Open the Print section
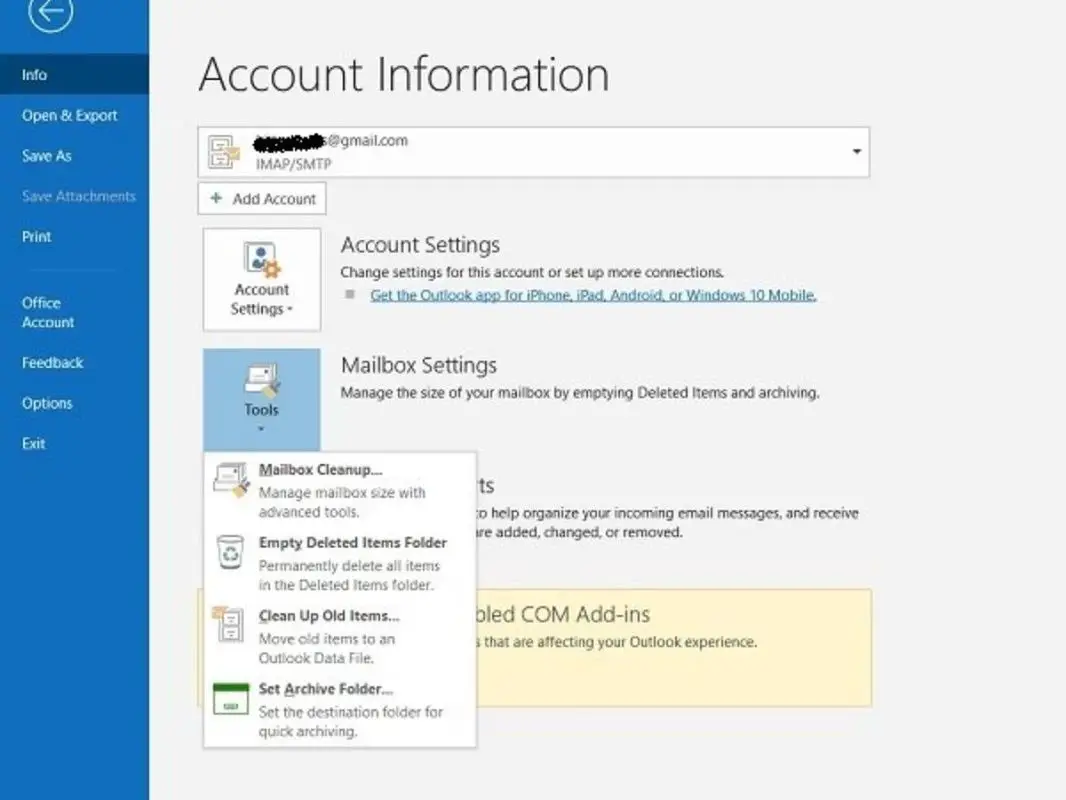The width and height of the screenshot is (1066, 800). [x=36, y=236]
